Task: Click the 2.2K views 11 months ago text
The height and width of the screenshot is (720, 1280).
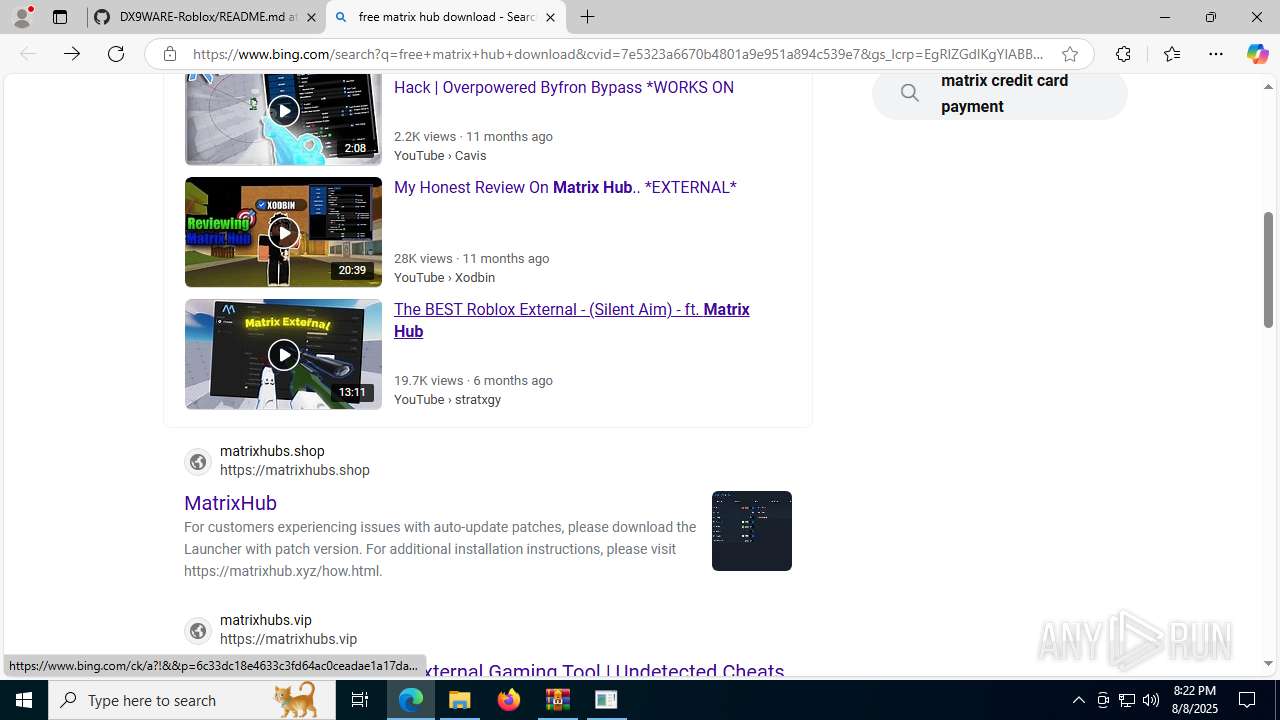Action: (473, 137)
